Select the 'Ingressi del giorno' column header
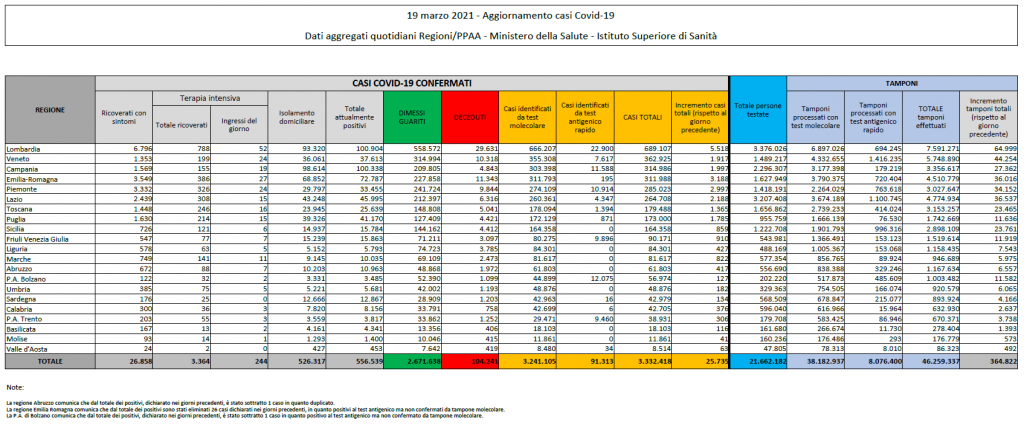 click(238, 124)
